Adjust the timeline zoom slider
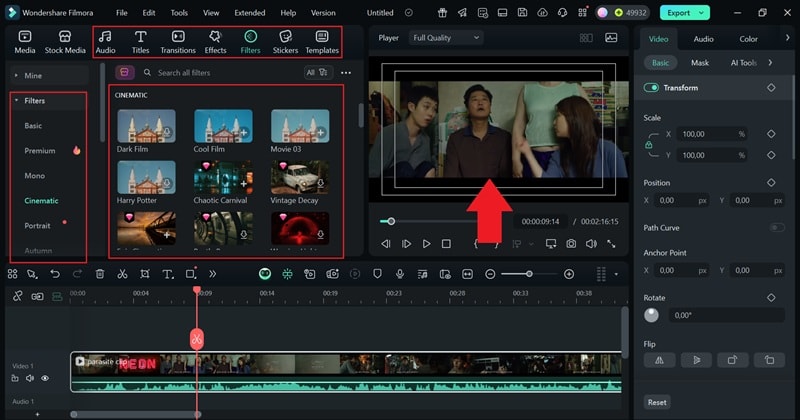 [529, 275]
